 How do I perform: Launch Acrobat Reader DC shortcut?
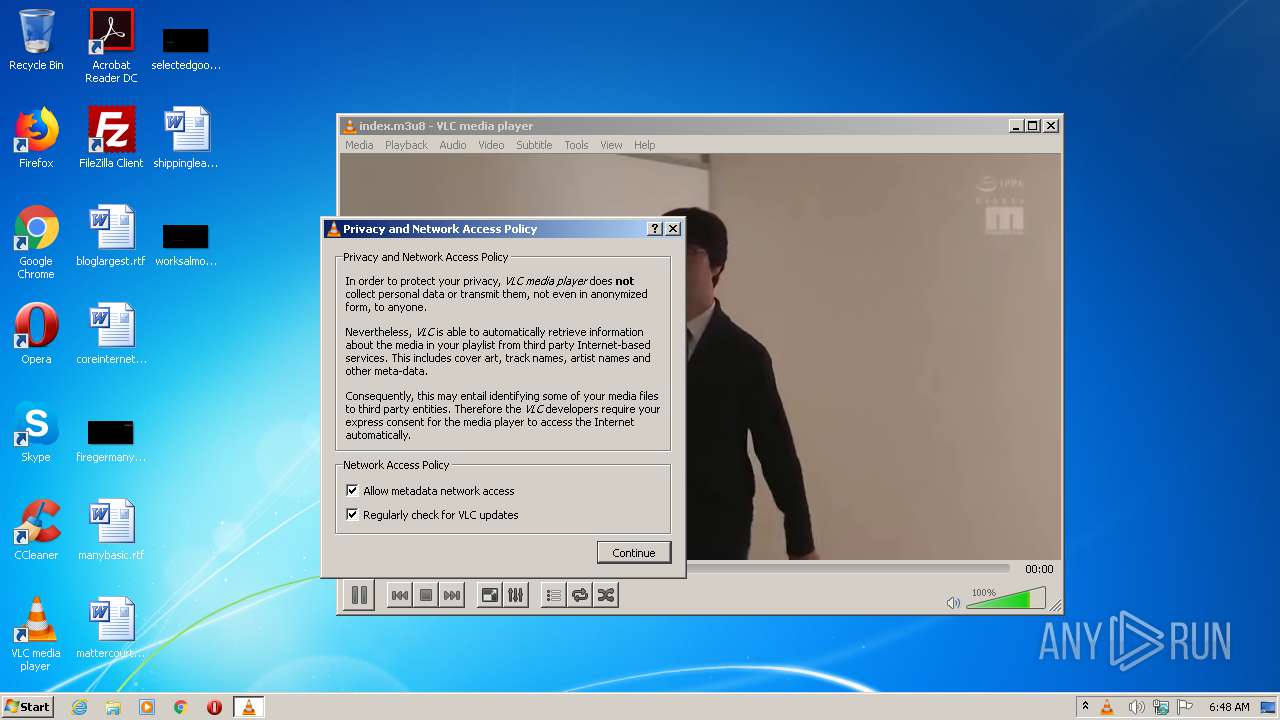(x=111, y=45)
